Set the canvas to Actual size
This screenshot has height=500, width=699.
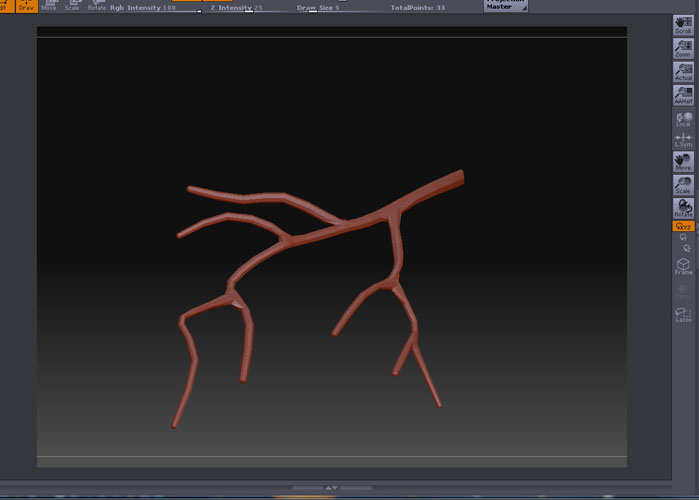[x=683, y=72]
